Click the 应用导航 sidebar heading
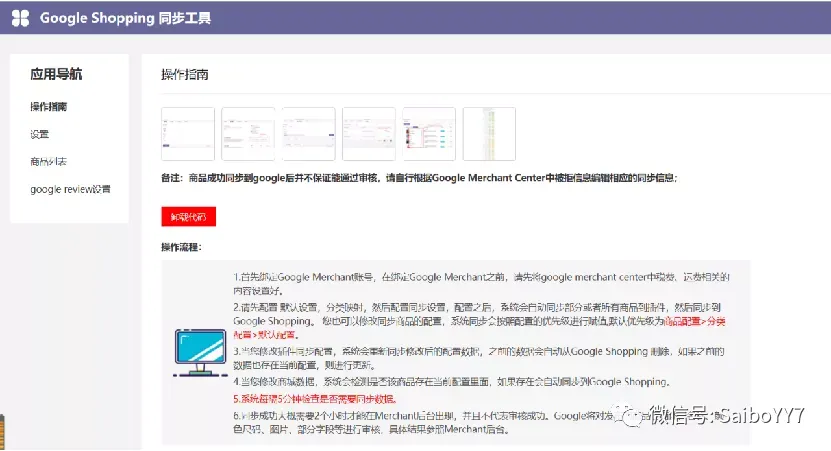This screenshot has height=451, width=831. click(56, 74)
